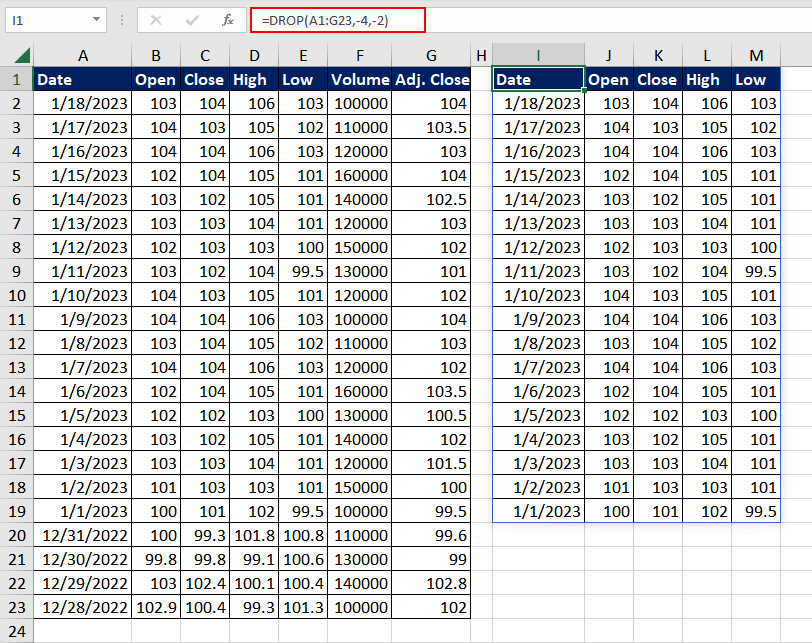
Task: Select row header 1
Action: [19, 79]
